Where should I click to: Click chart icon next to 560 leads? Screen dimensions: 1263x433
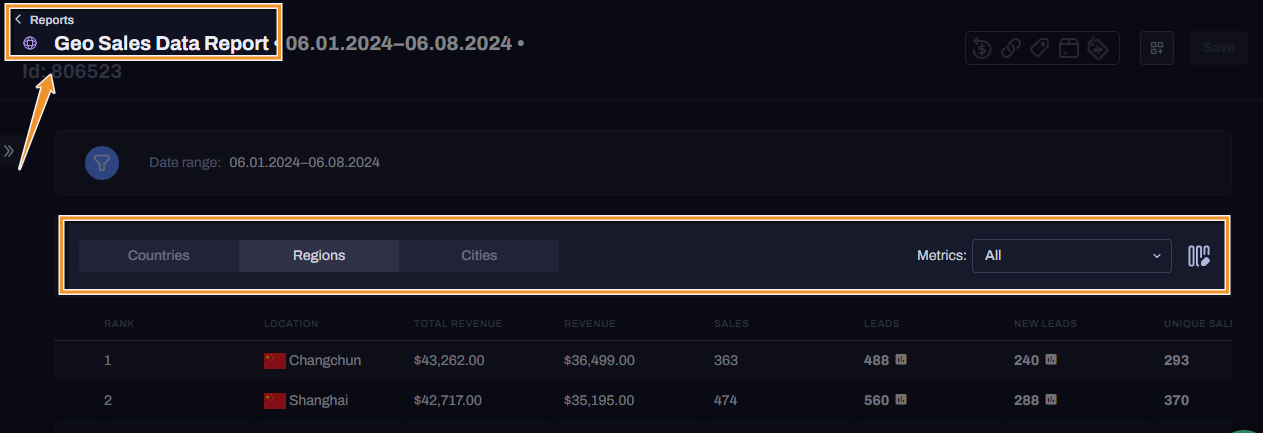(901, 400)
